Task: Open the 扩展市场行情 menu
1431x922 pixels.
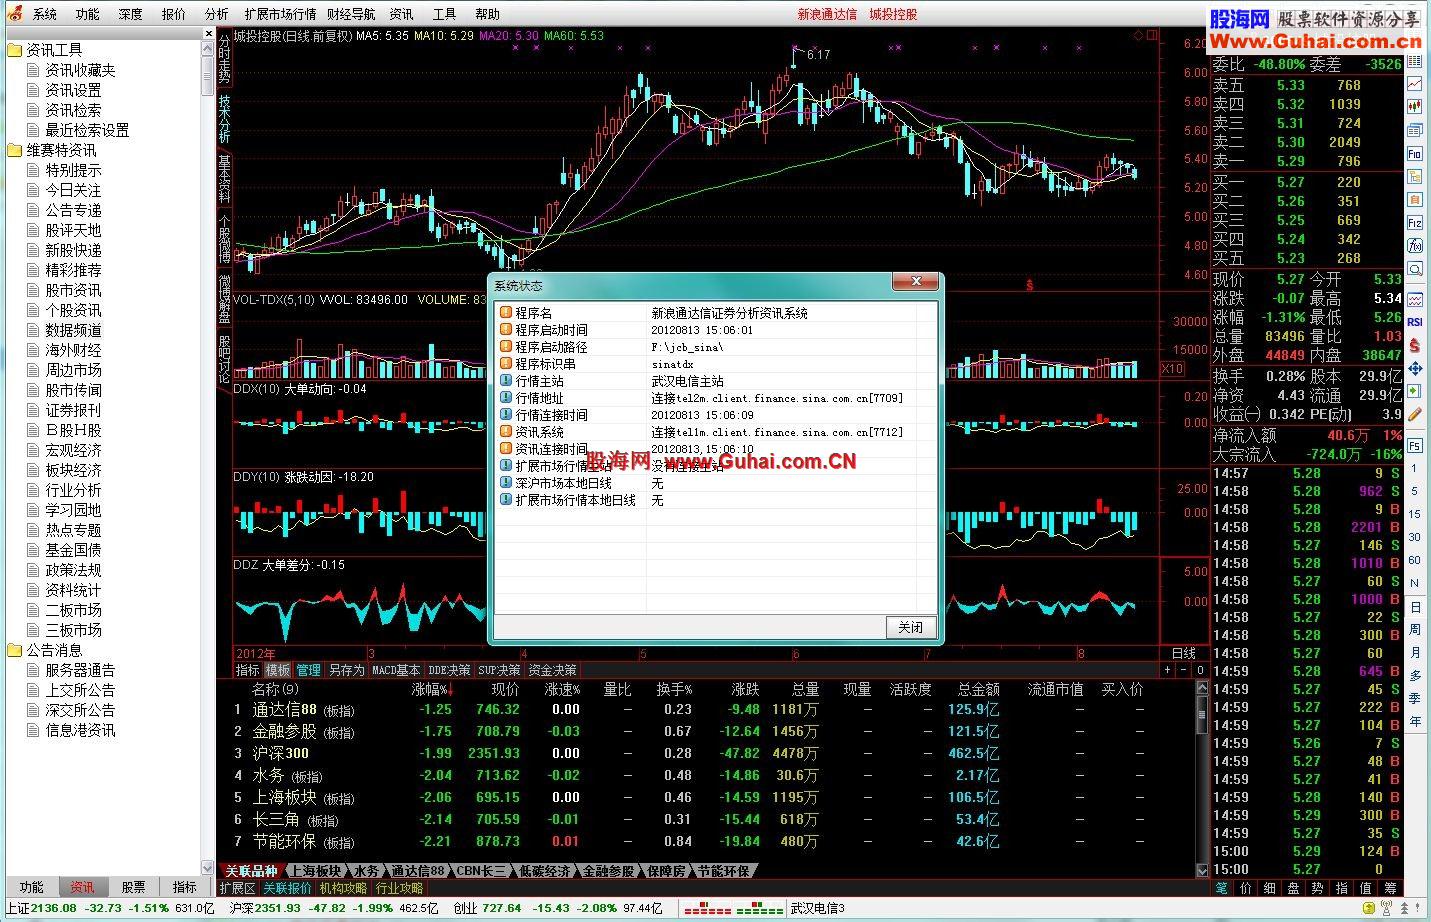Action: (280, 14)
